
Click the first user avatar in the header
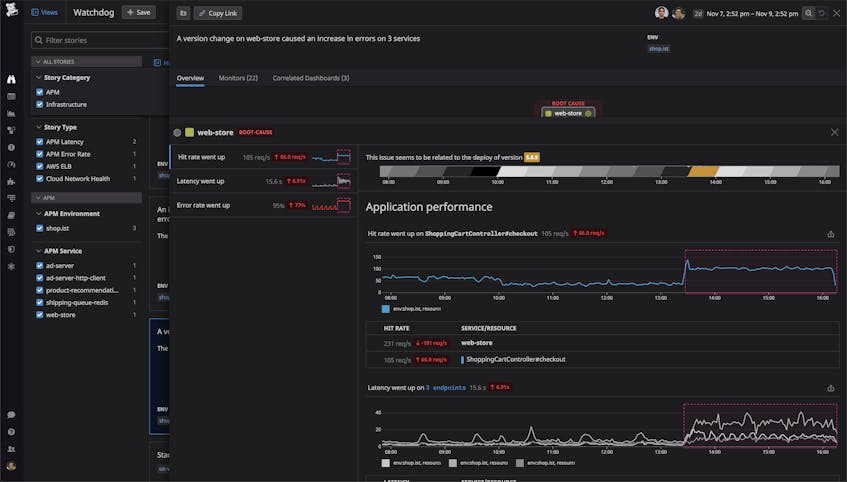pos(662,12)
